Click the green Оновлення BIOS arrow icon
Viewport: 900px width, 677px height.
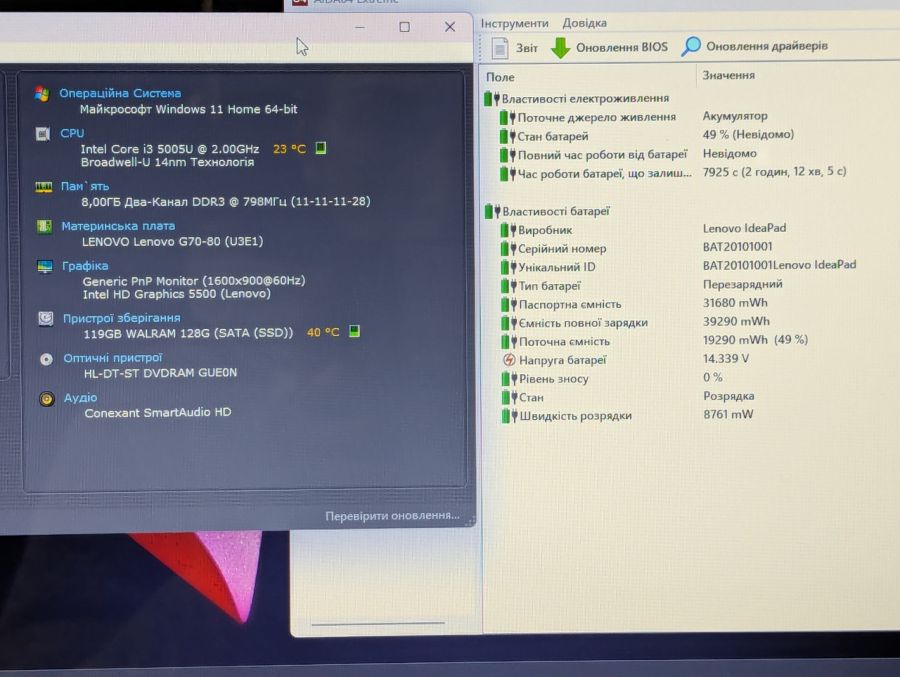560,48
